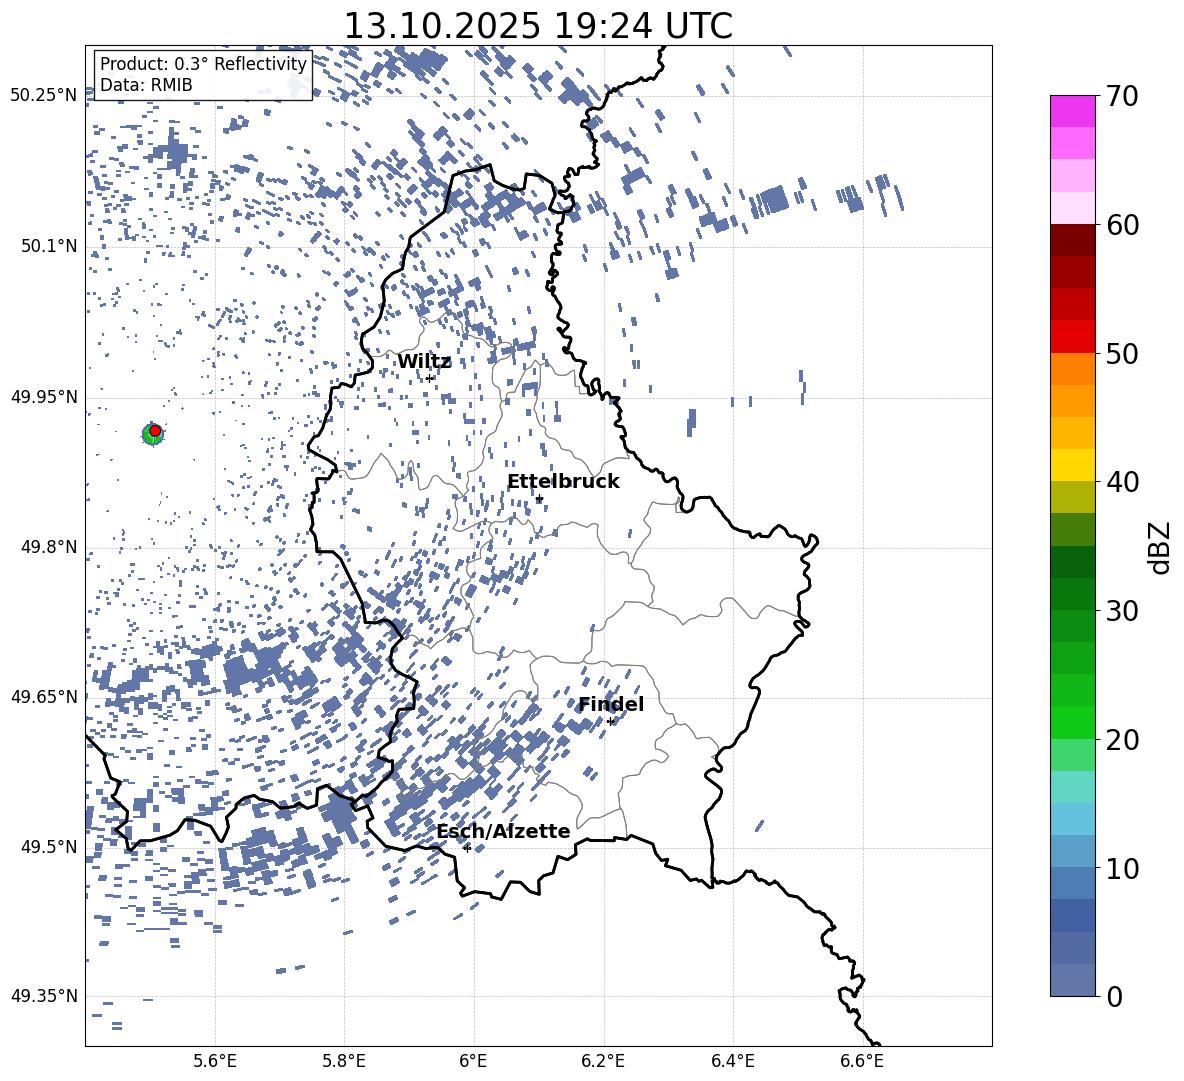Click the plot title 13.10.2025 19:24 UTC
This screenshot has width=1184, height=1081.
(x=538, y=26)
